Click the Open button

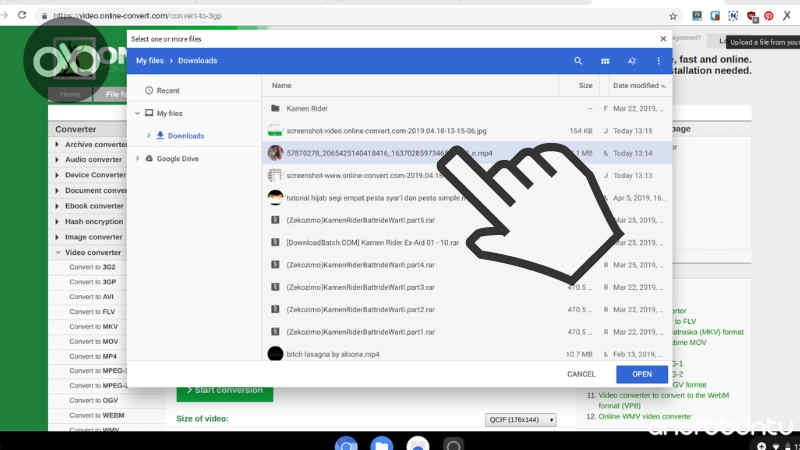click(x=642, y=374)
